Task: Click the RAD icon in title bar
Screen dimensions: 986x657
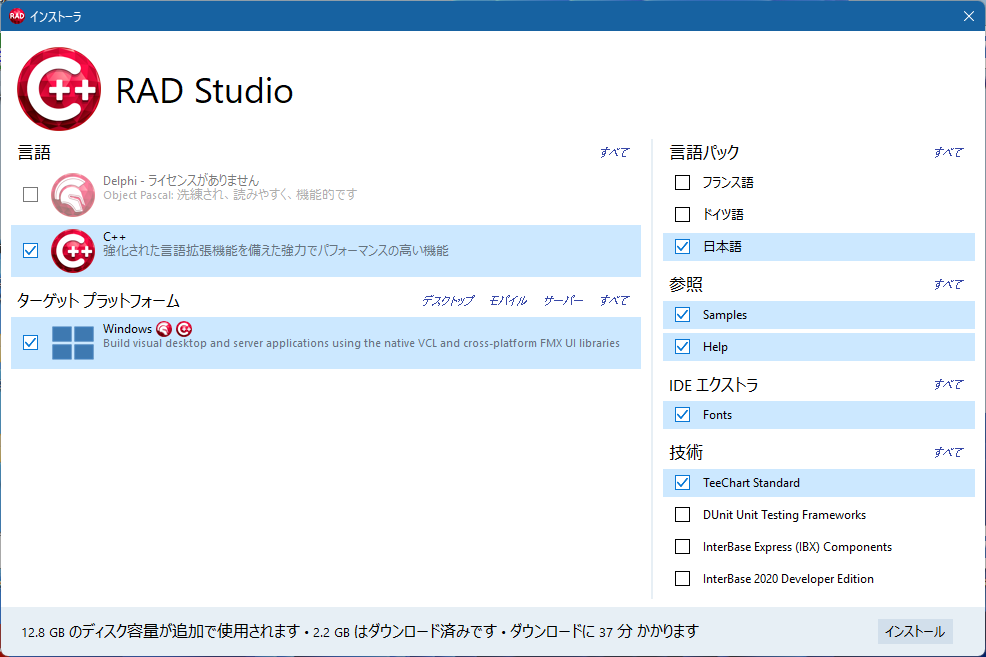Action: [17, 16]
